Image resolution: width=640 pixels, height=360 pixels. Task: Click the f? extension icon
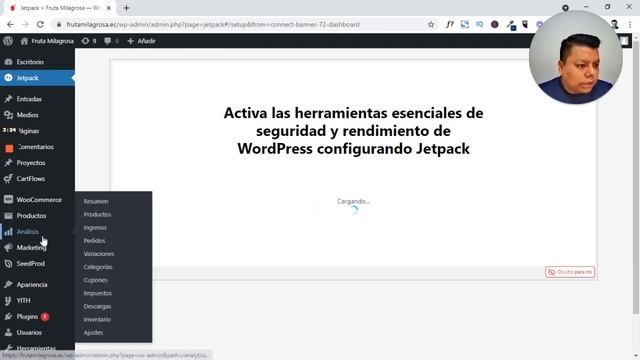pyautogui.click(x=449, y=24)
